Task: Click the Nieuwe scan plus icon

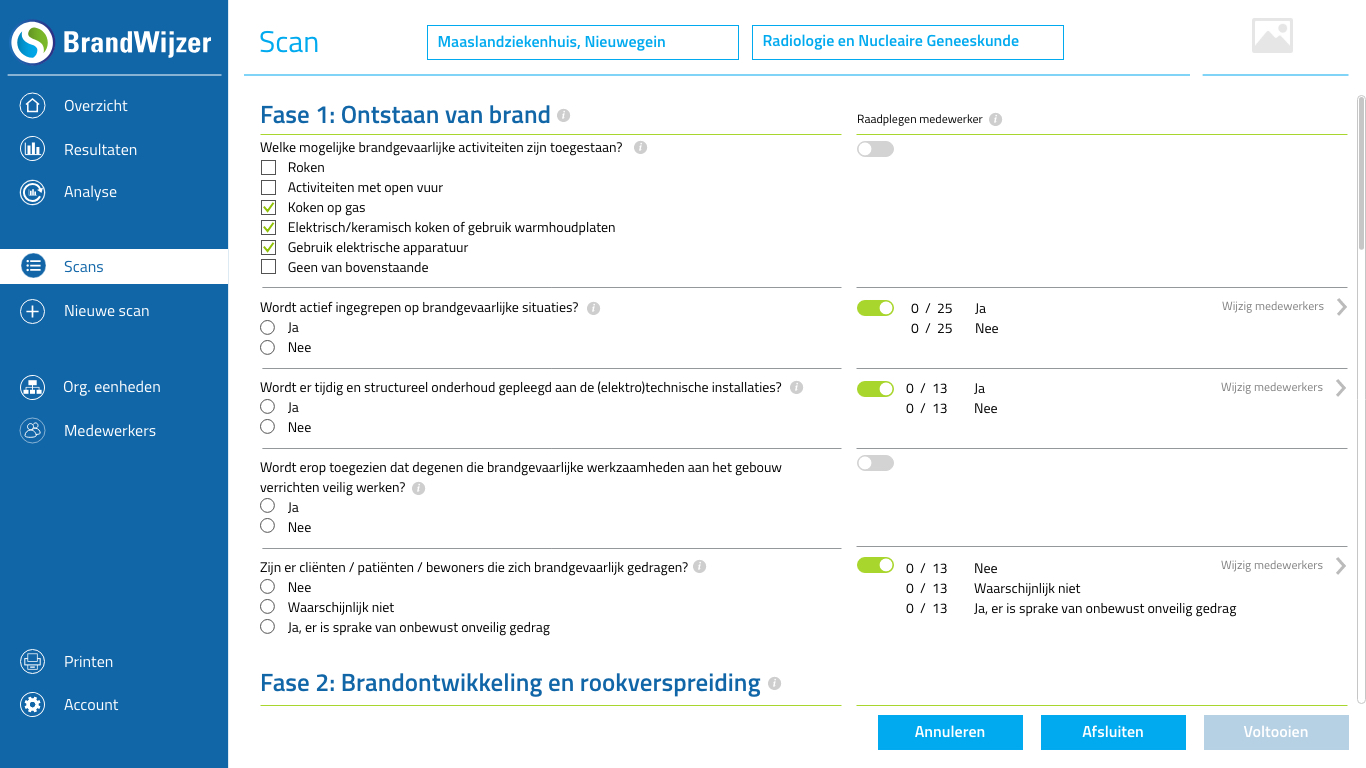Action: pyautogui.click(x=33, y=311)
